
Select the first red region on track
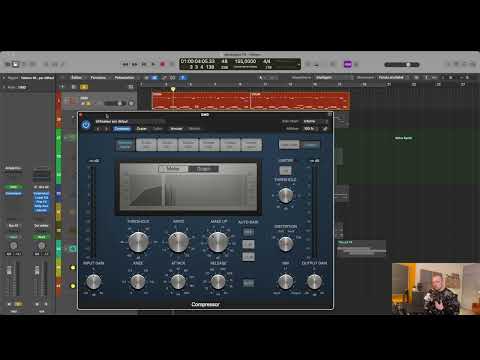(x=201, y=101)
